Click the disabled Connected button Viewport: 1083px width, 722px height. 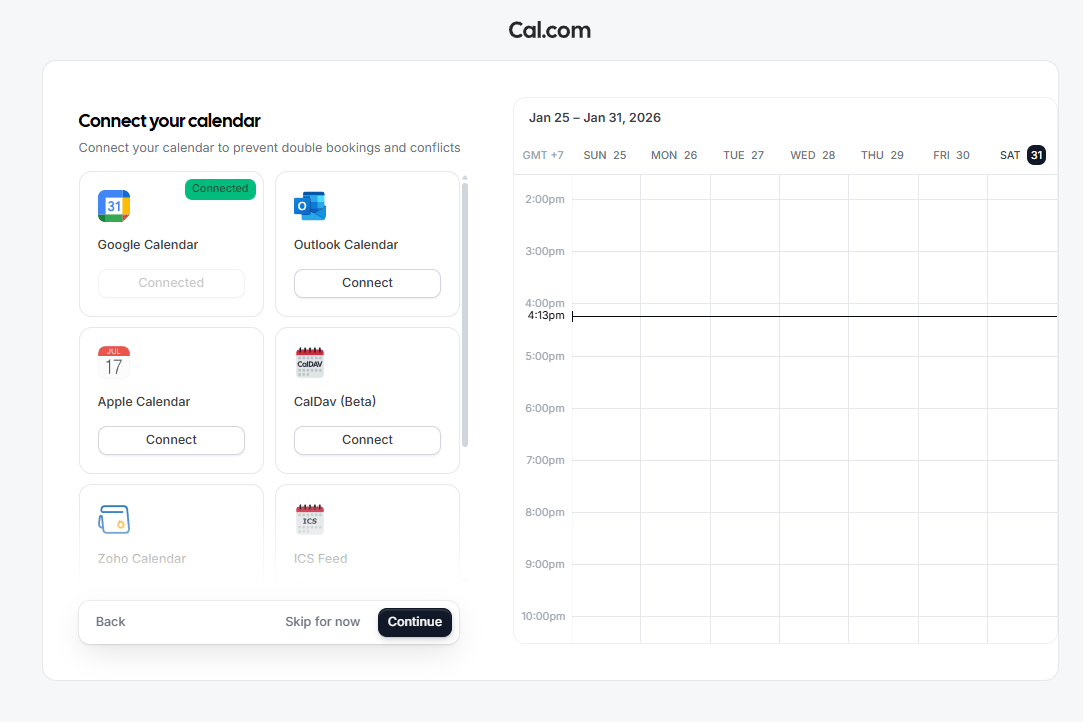(171, 283)
